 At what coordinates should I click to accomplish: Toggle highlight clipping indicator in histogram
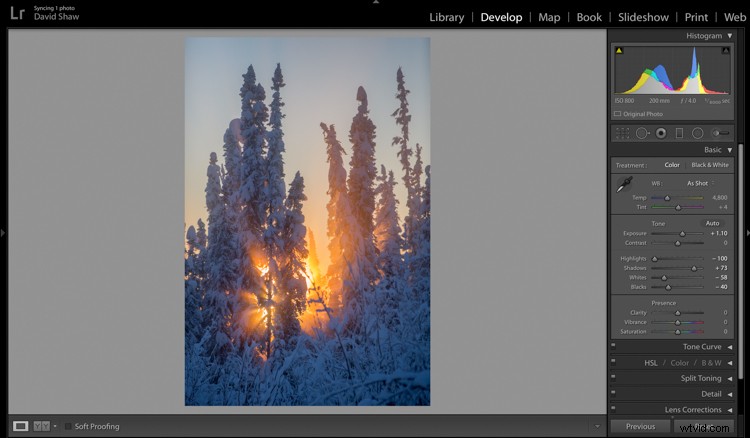[x=726, y=50]
